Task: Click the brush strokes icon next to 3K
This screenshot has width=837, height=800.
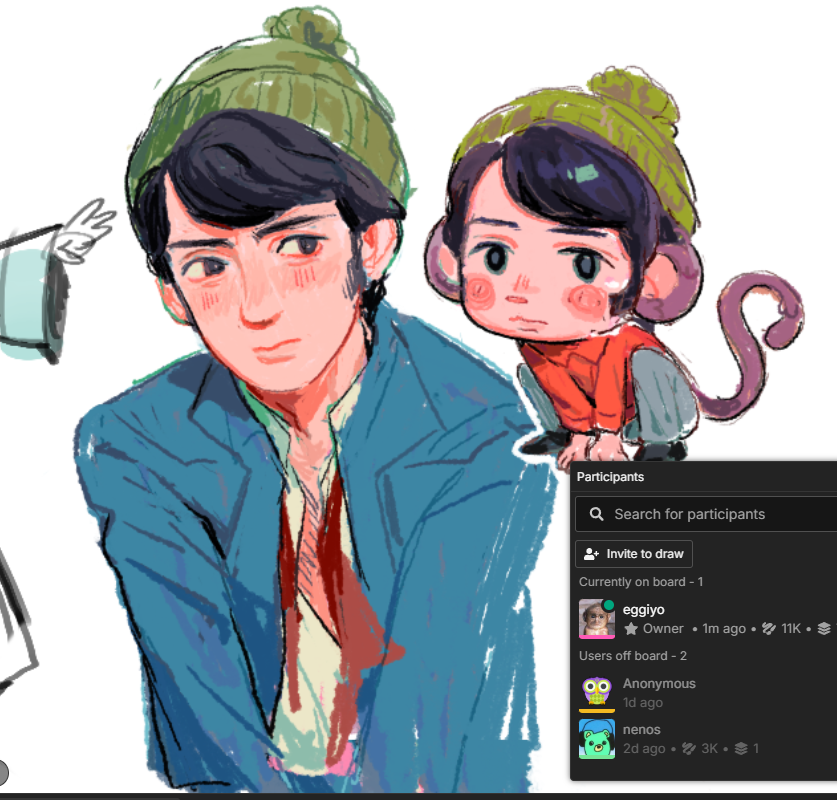Action: 689,749
